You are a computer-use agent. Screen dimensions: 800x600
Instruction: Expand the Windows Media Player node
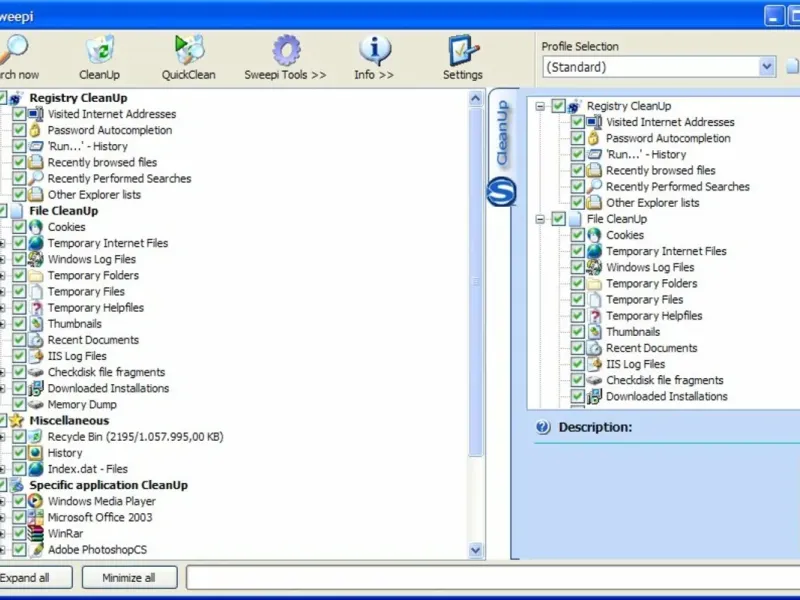pos(2,502)
